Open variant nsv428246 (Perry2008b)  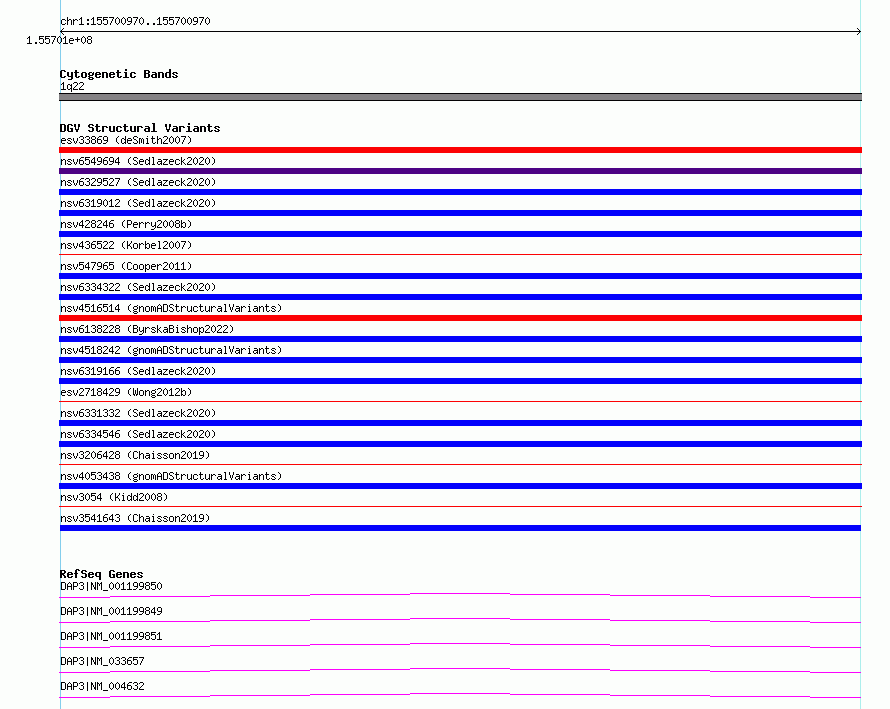pos(126,224)
